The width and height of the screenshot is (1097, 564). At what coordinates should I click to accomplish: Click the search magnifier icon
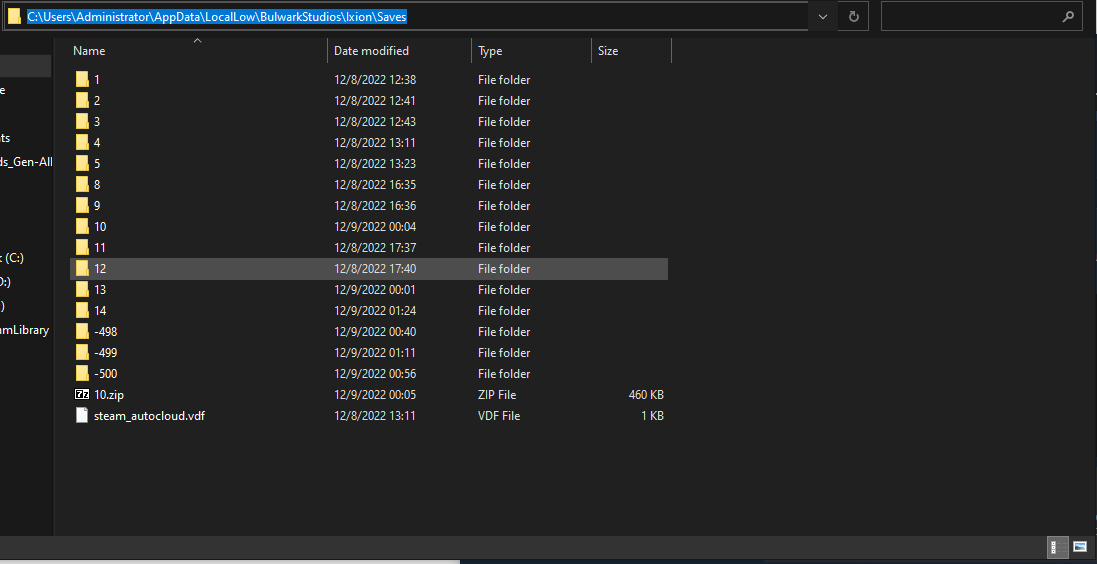1069,17
